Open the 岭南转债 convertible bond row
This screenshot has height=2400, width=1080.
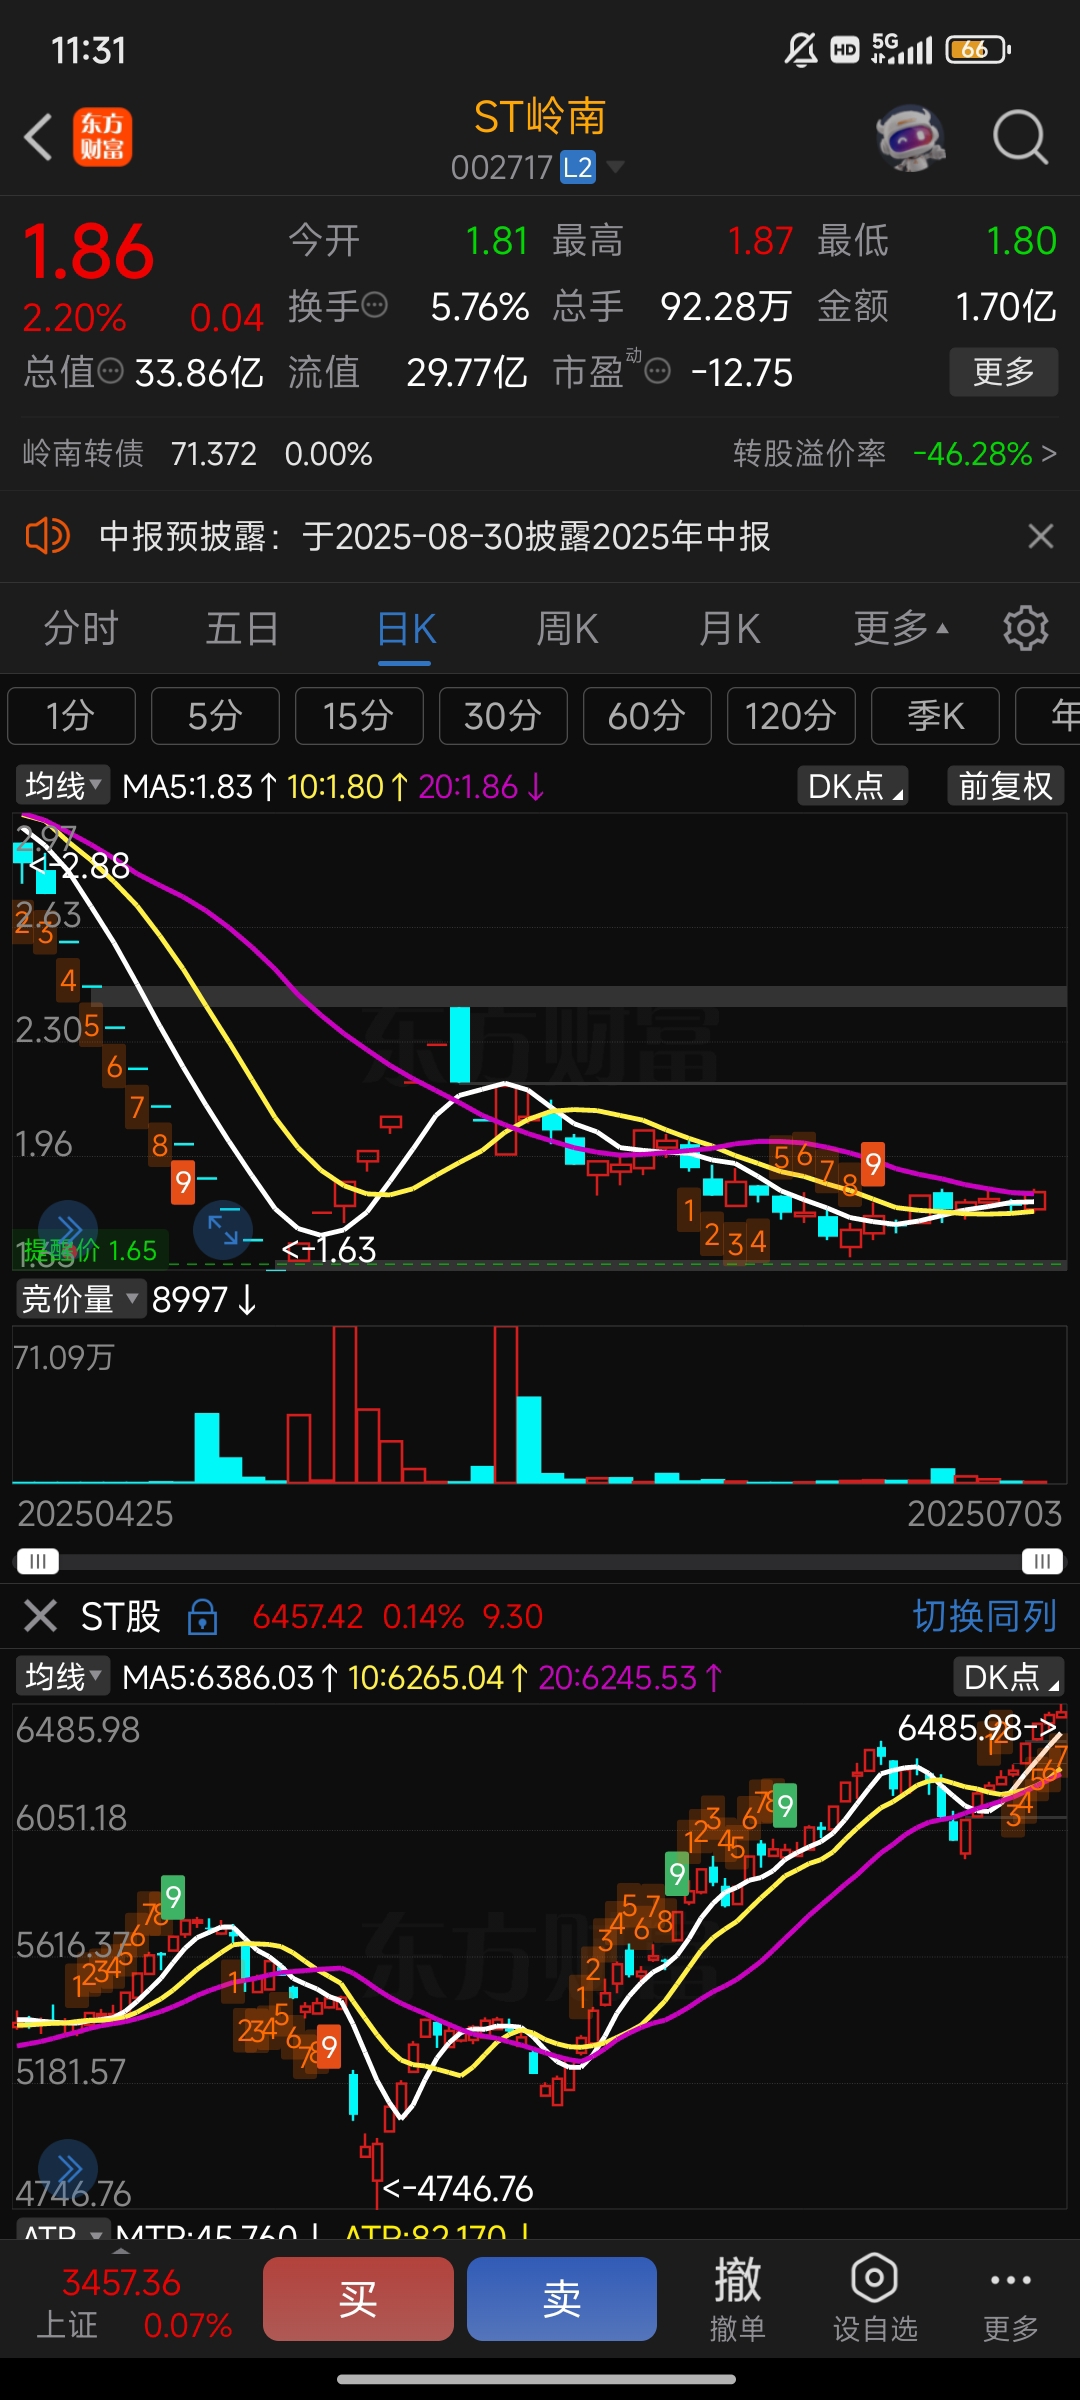pos(198,454)
